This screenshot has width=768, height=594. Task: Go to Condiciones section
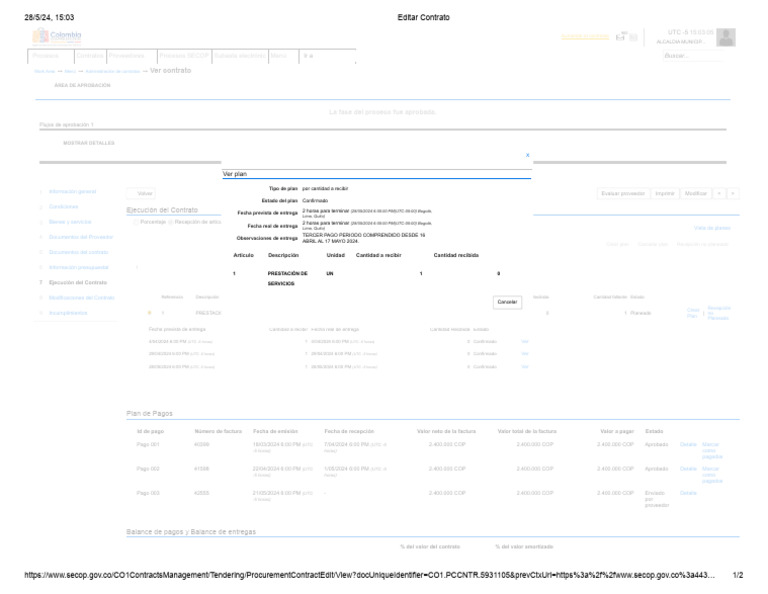[63, 207]
